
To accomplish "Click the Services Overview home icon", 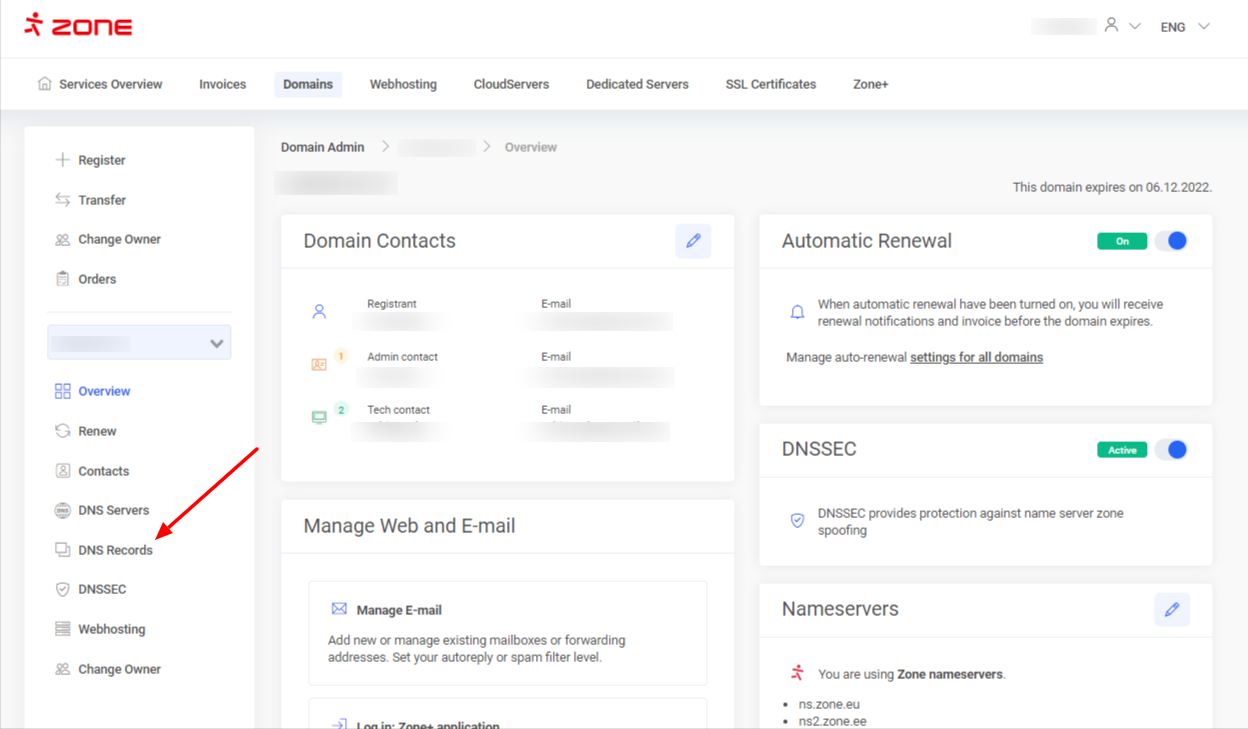I will (44, 84).
